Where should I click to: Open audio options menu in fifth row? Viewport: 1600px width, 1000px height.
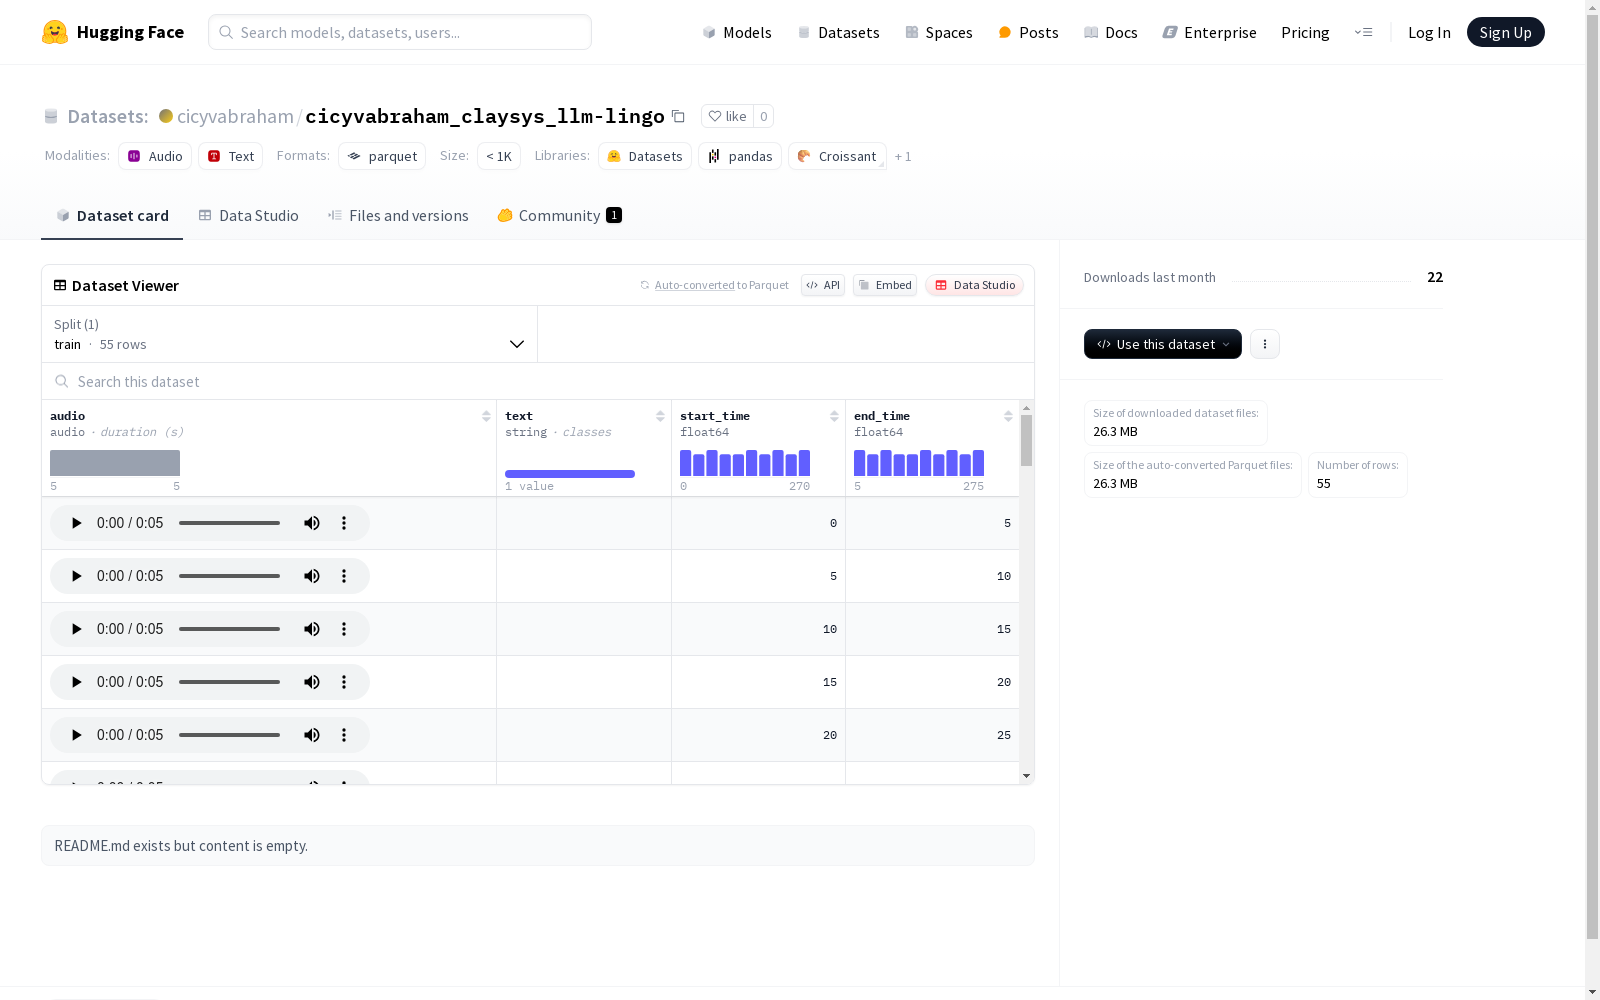point(344,735)
